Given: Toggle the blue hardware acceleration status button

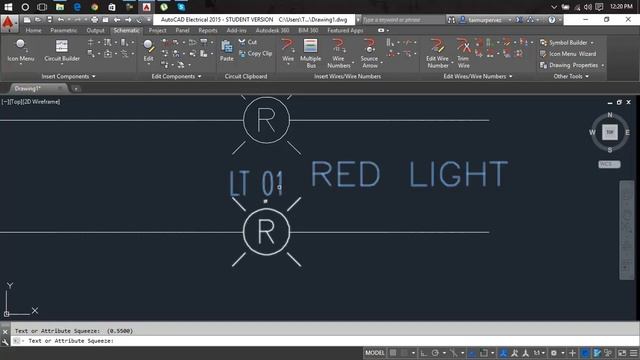Looking at the screenshot, I should click(585, 353).
